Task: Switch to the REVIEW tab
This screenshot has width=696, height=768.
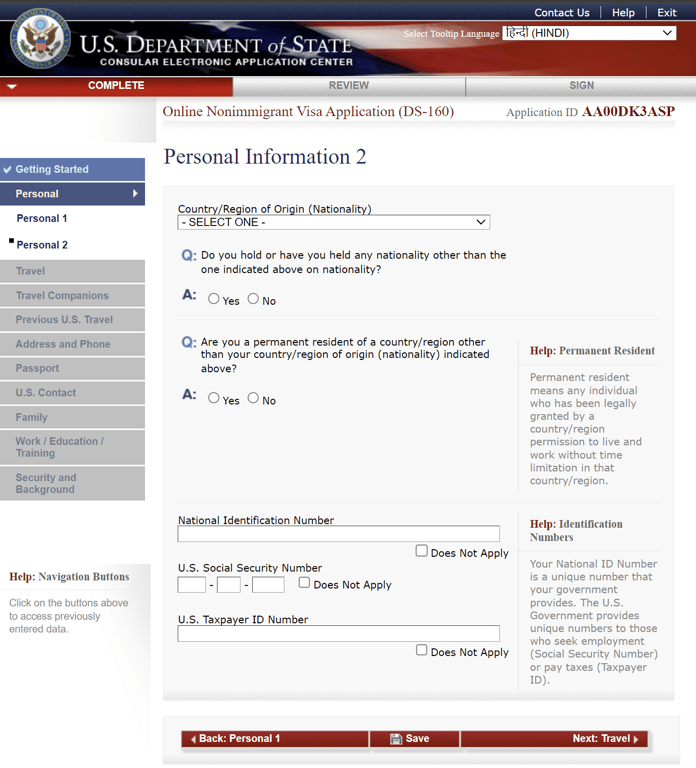Action: point(349,86)
